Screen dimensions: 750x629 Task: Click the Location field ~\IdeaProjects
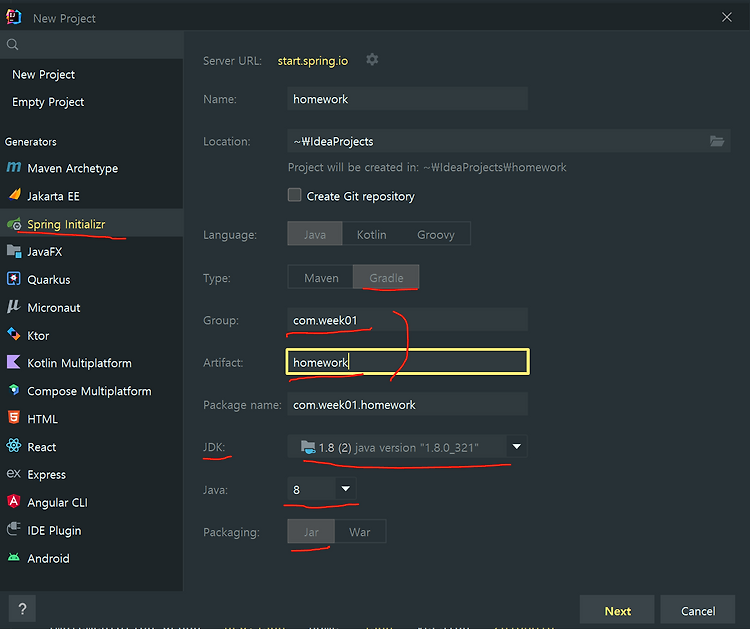509,141
